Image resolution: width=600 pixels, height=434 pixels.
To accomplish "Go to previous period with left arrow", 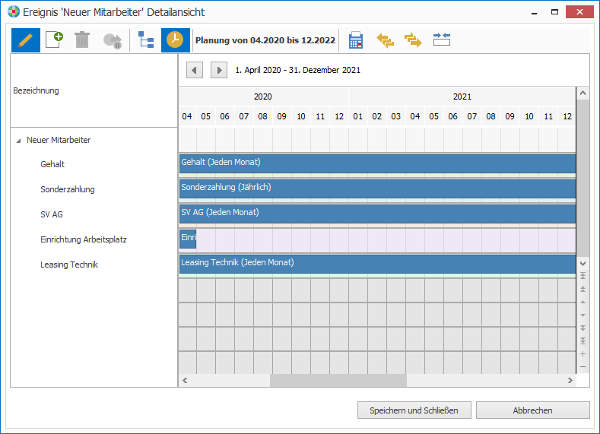I will [x=194, y=70].
